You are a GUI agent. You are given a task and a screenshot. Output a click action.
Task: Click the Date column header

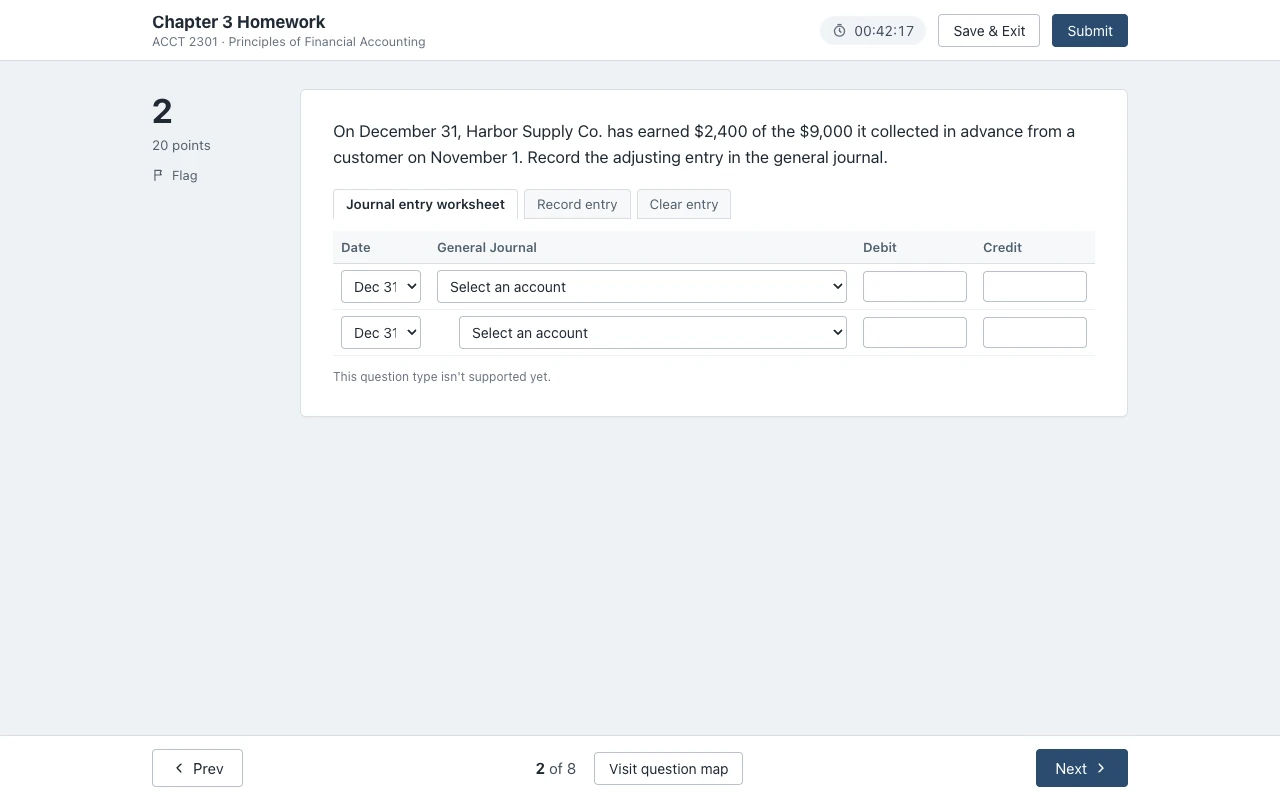point(356,247)
